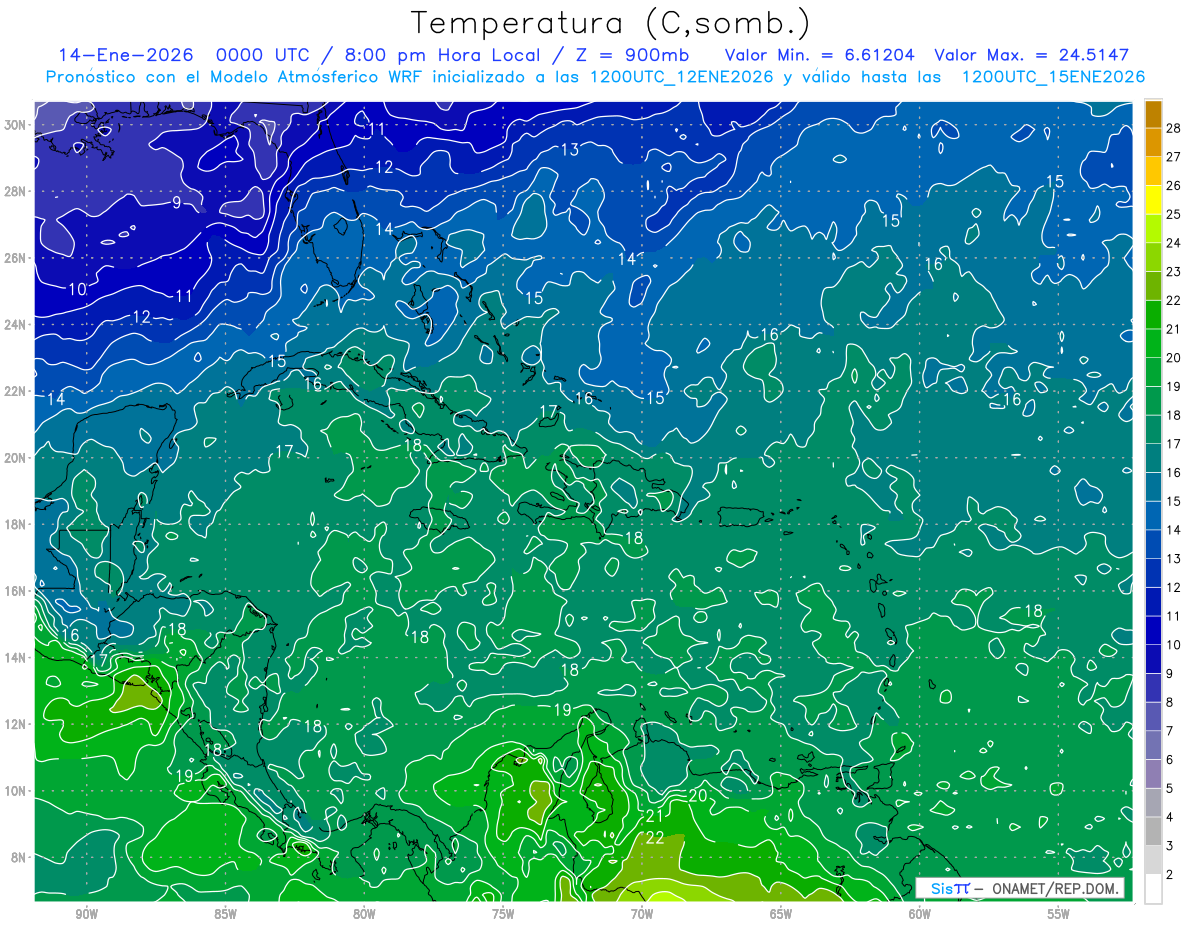Click the contour label '21' on the map
1200x927 pixels.
tap(655, 816)
